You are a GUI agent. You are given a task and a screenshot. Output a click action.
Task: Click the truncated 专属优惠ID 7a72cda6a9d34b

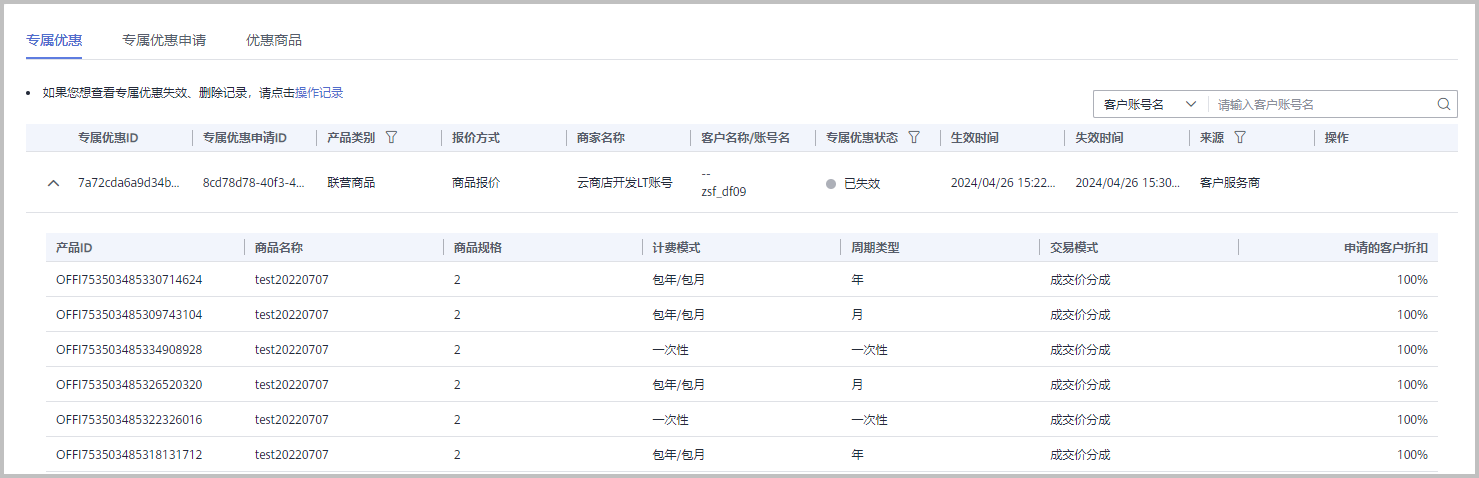pos(129,183)
